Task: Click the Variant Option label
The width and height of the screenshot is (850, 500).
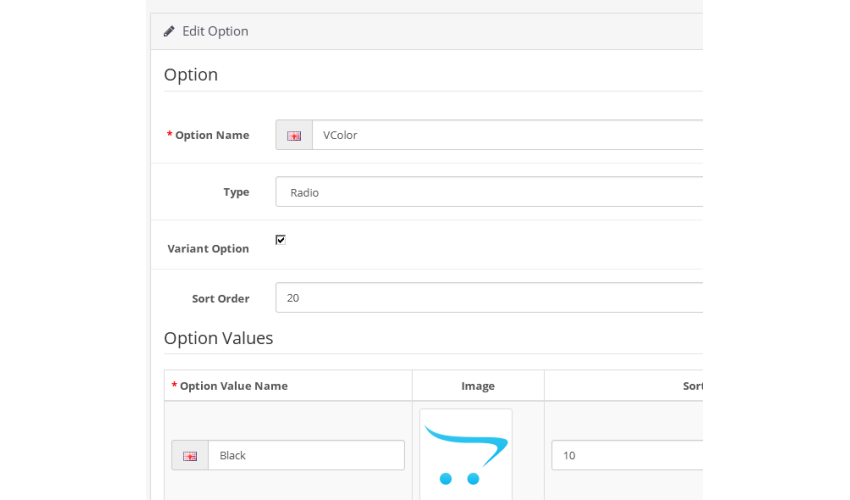Action: (208, 249)
